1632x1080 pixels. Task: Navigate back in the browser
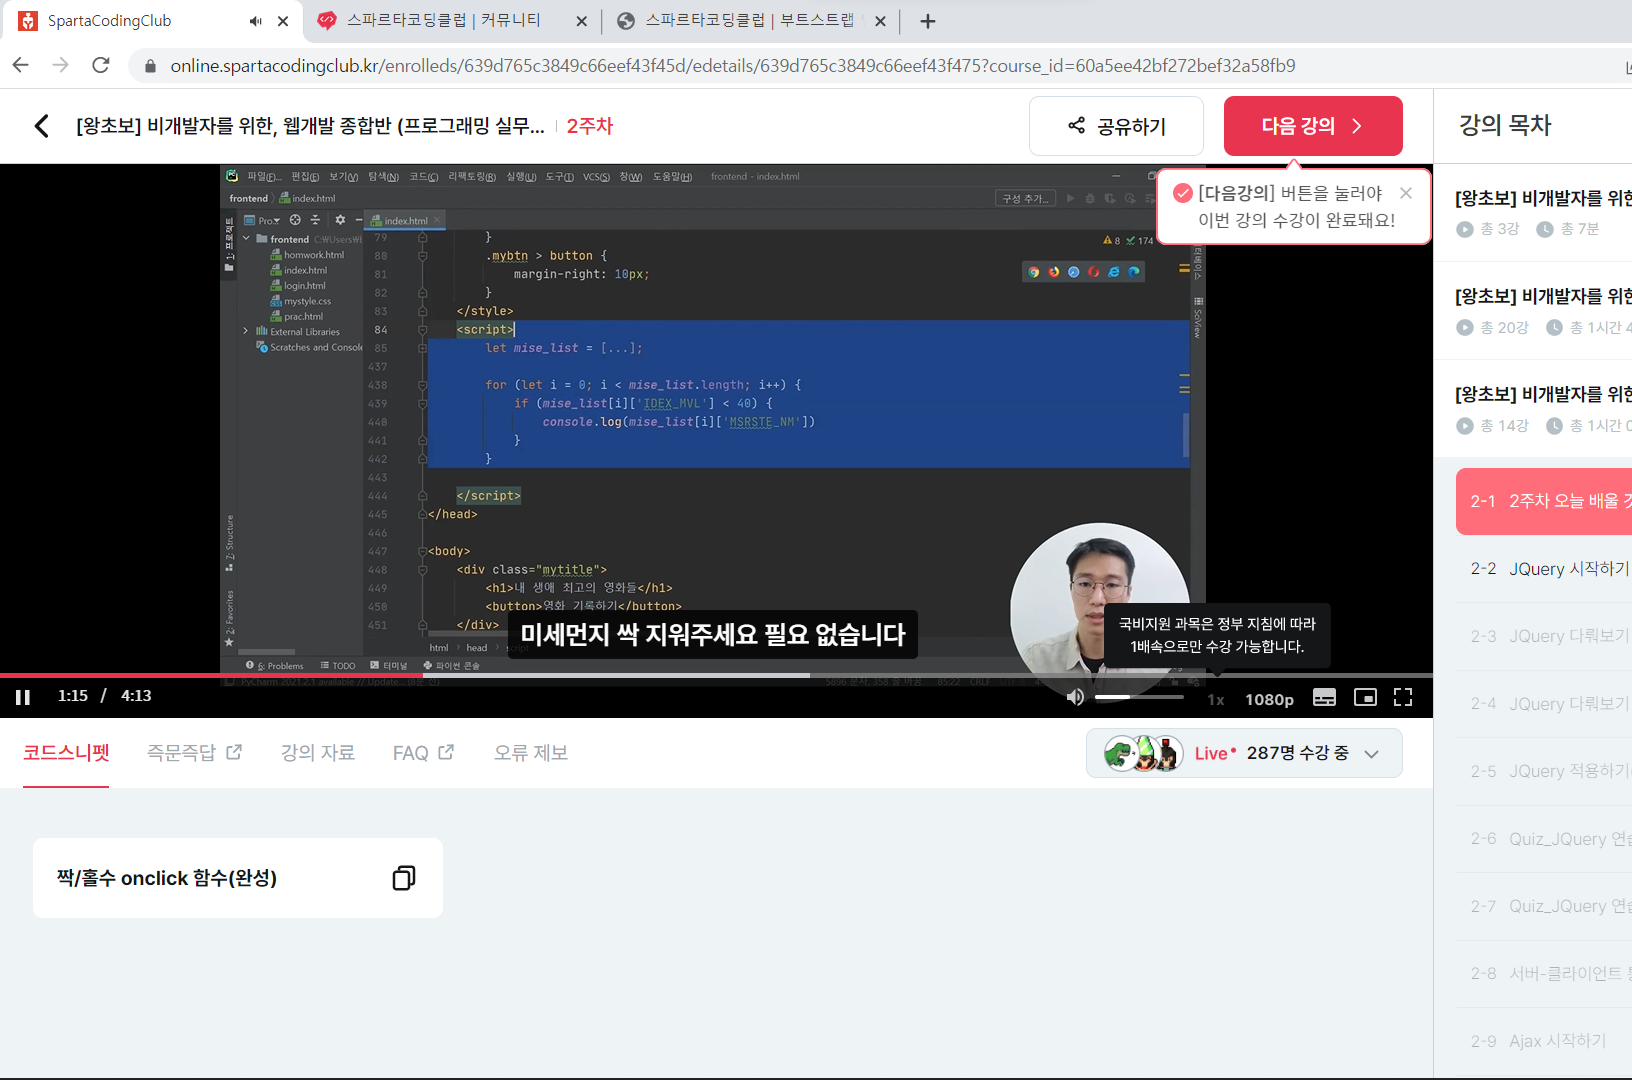[21, 65]
